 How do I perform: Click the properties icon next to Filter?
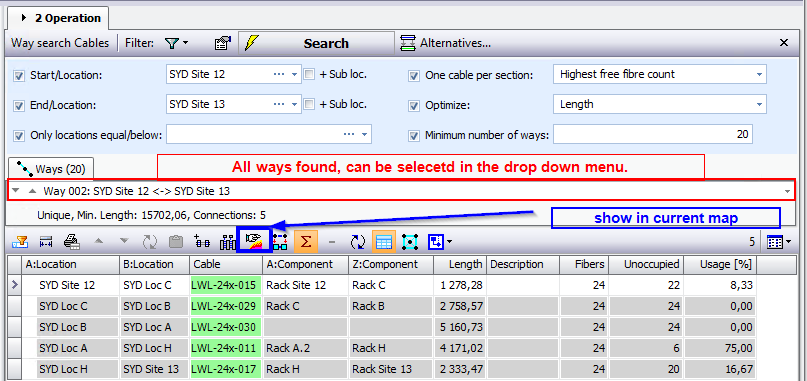pyautogui.click(x=222, y=43)
